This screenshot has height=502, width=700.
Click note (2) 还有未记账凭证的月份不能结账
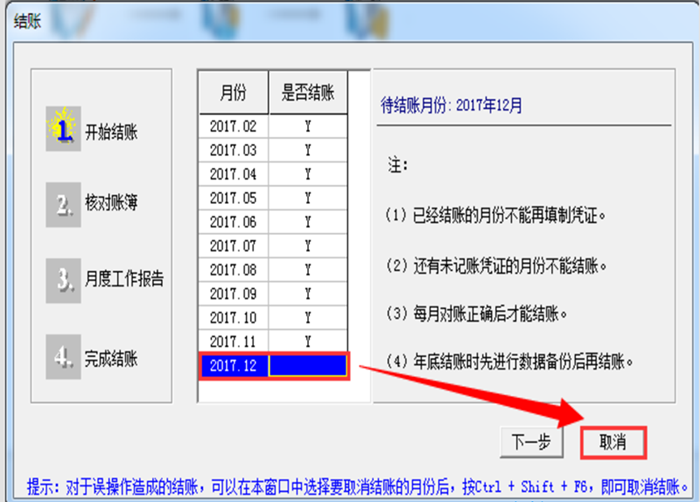coord(496,266)
